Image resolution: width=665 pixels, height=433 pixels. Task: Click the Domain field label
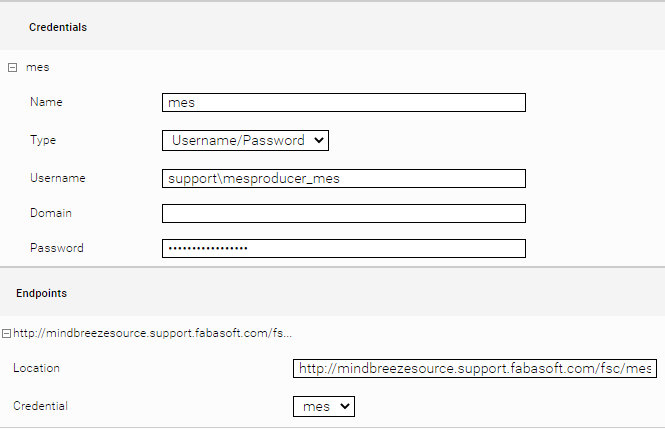point(51,213)
